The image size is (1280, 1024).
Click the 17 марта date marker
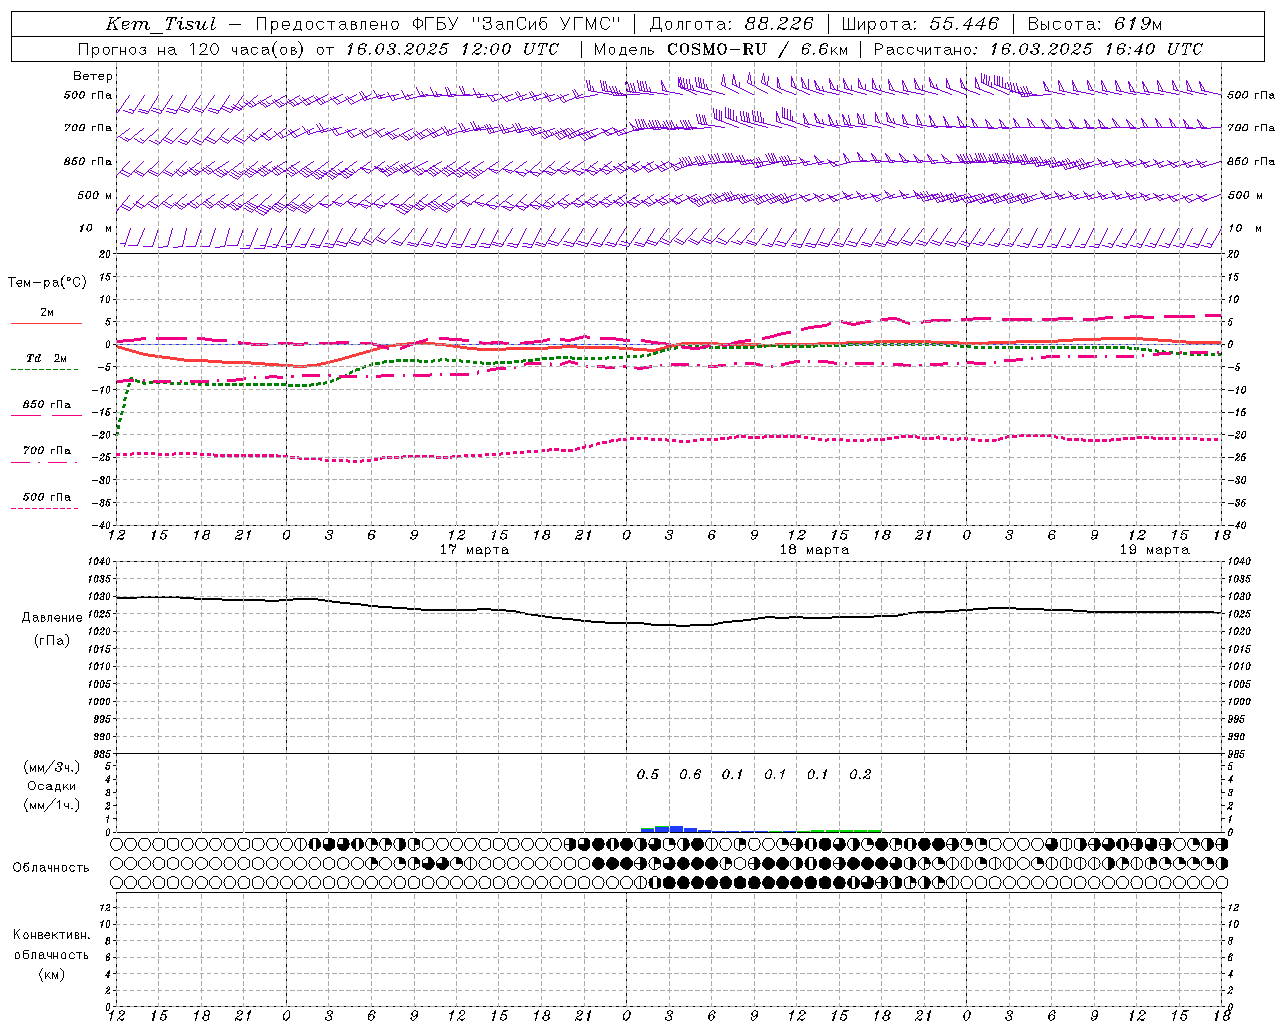[x=474, y=550]
